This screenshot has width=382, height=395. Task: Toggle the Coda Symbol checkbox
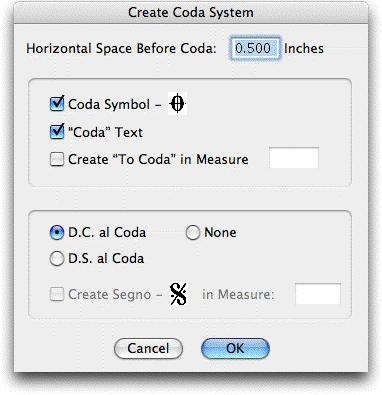[57, 104]
